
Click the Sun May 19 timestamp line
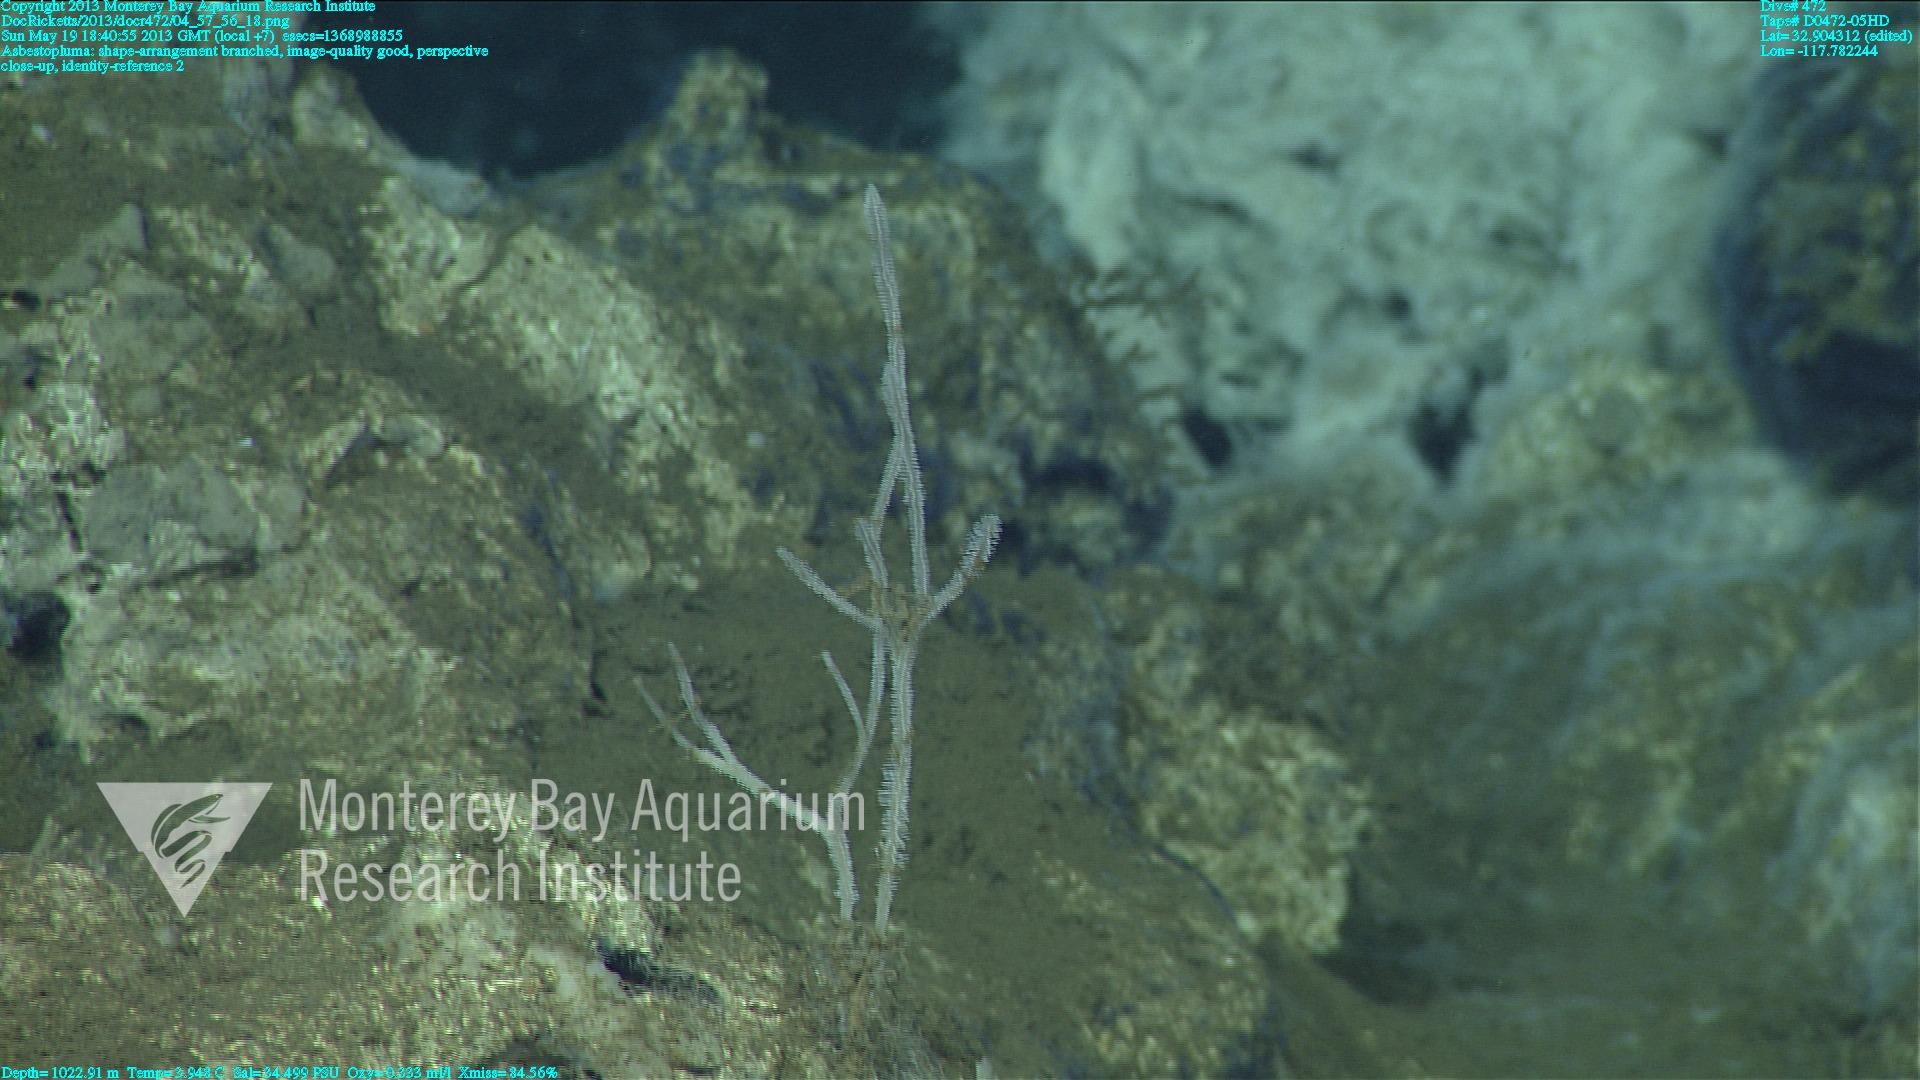tap(202, 36)
